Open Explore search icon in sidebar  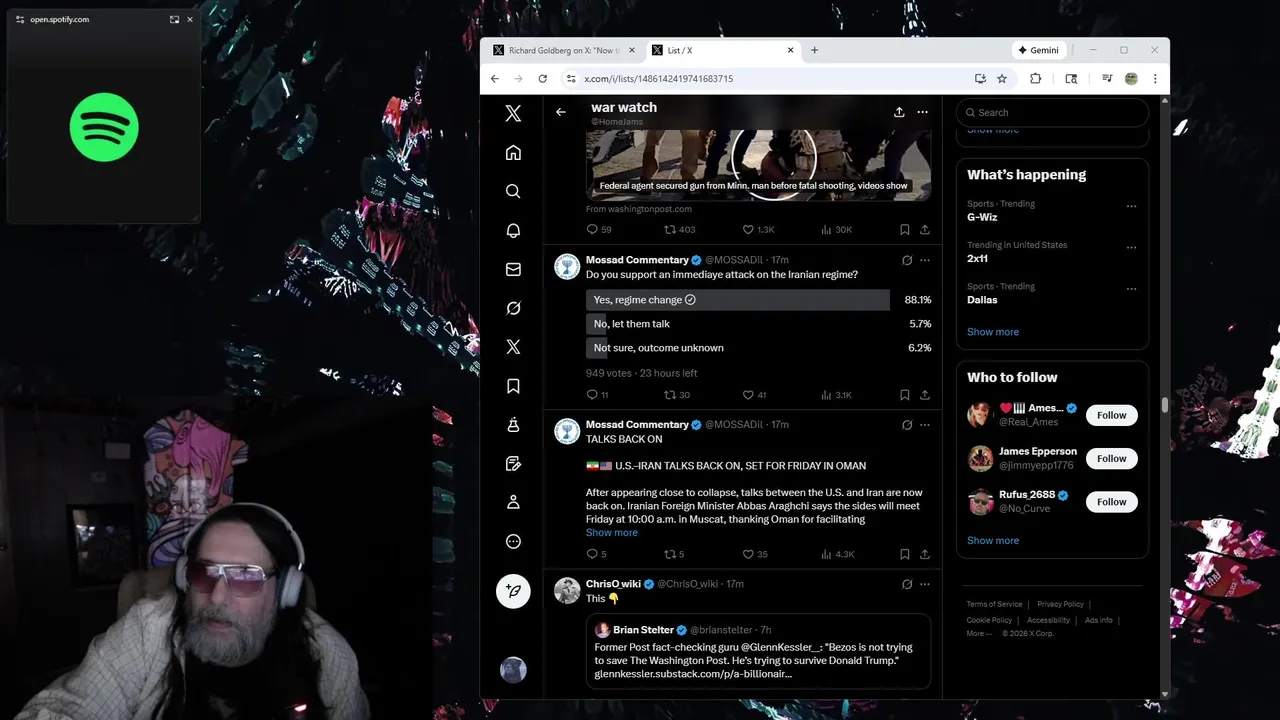click(513, 191)
